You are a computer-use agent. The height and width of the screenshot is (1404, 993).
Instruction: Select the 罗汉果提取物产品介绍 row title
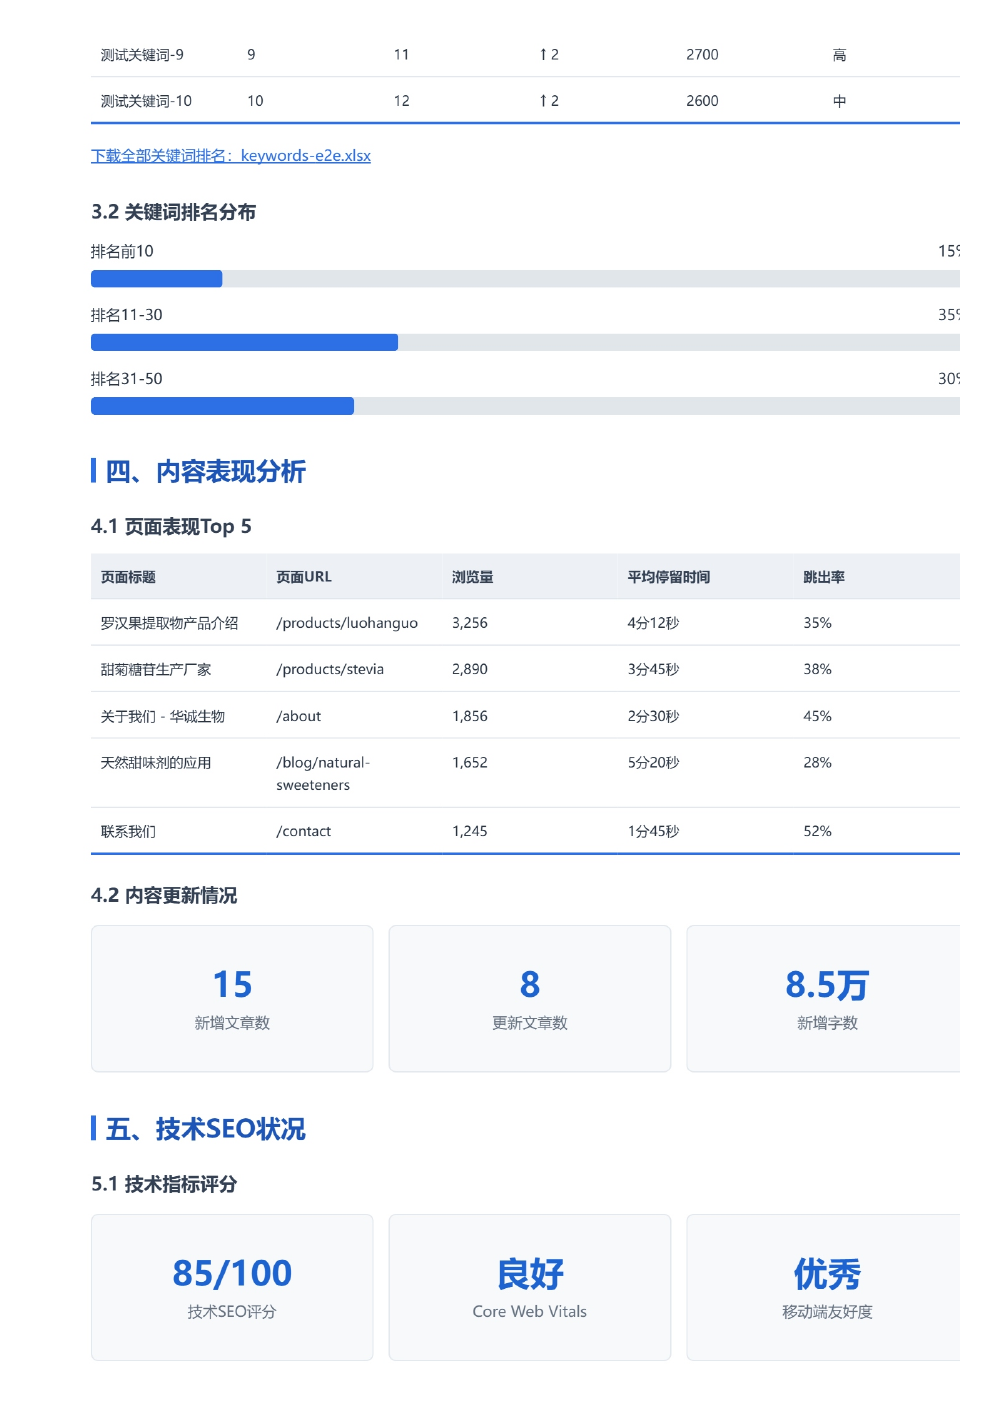[169, 623]
